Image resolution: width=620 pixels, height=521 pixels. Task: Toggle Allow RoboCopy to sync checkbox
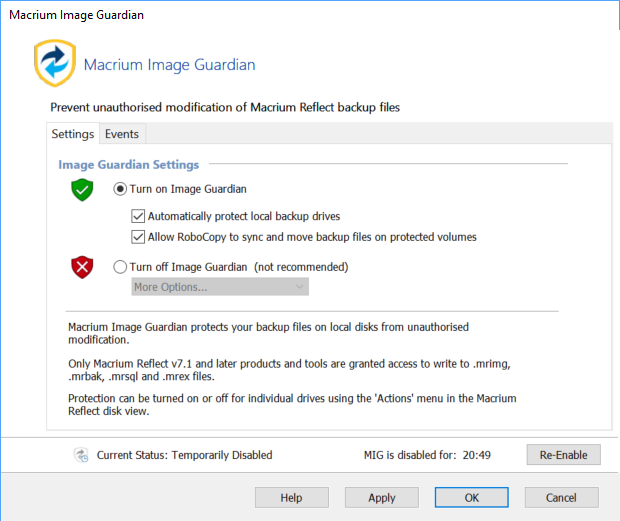point(138,237)
